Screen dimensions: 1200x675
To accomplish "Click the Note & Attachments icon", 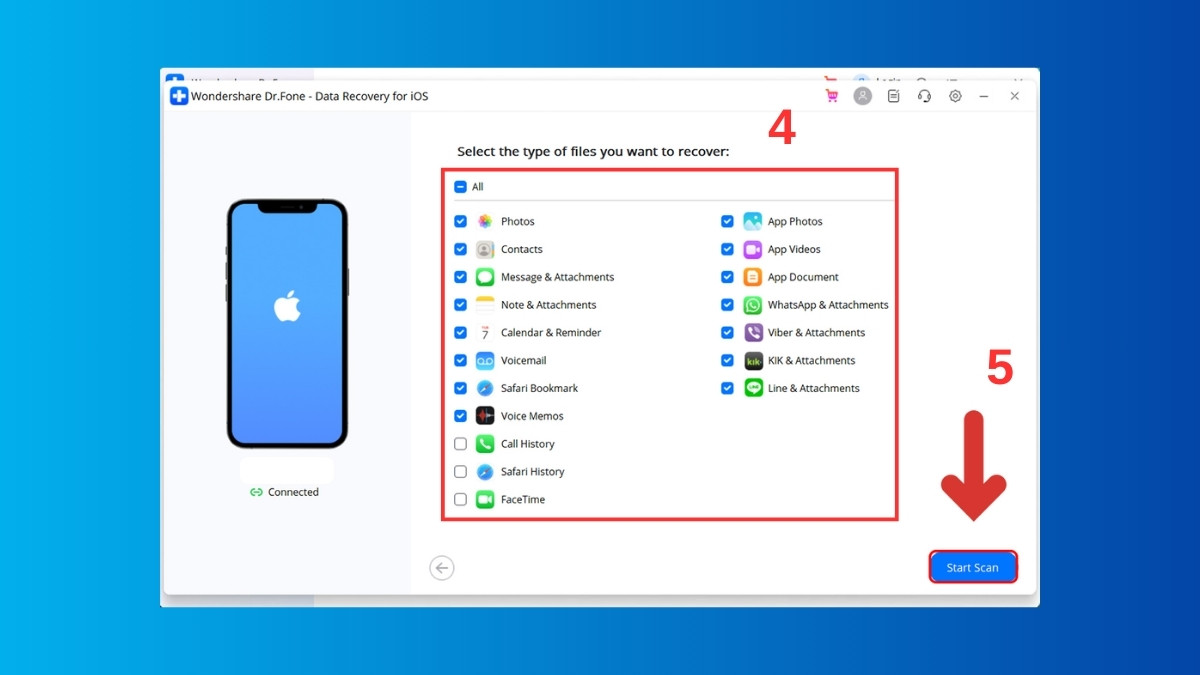I will [485, 305].
